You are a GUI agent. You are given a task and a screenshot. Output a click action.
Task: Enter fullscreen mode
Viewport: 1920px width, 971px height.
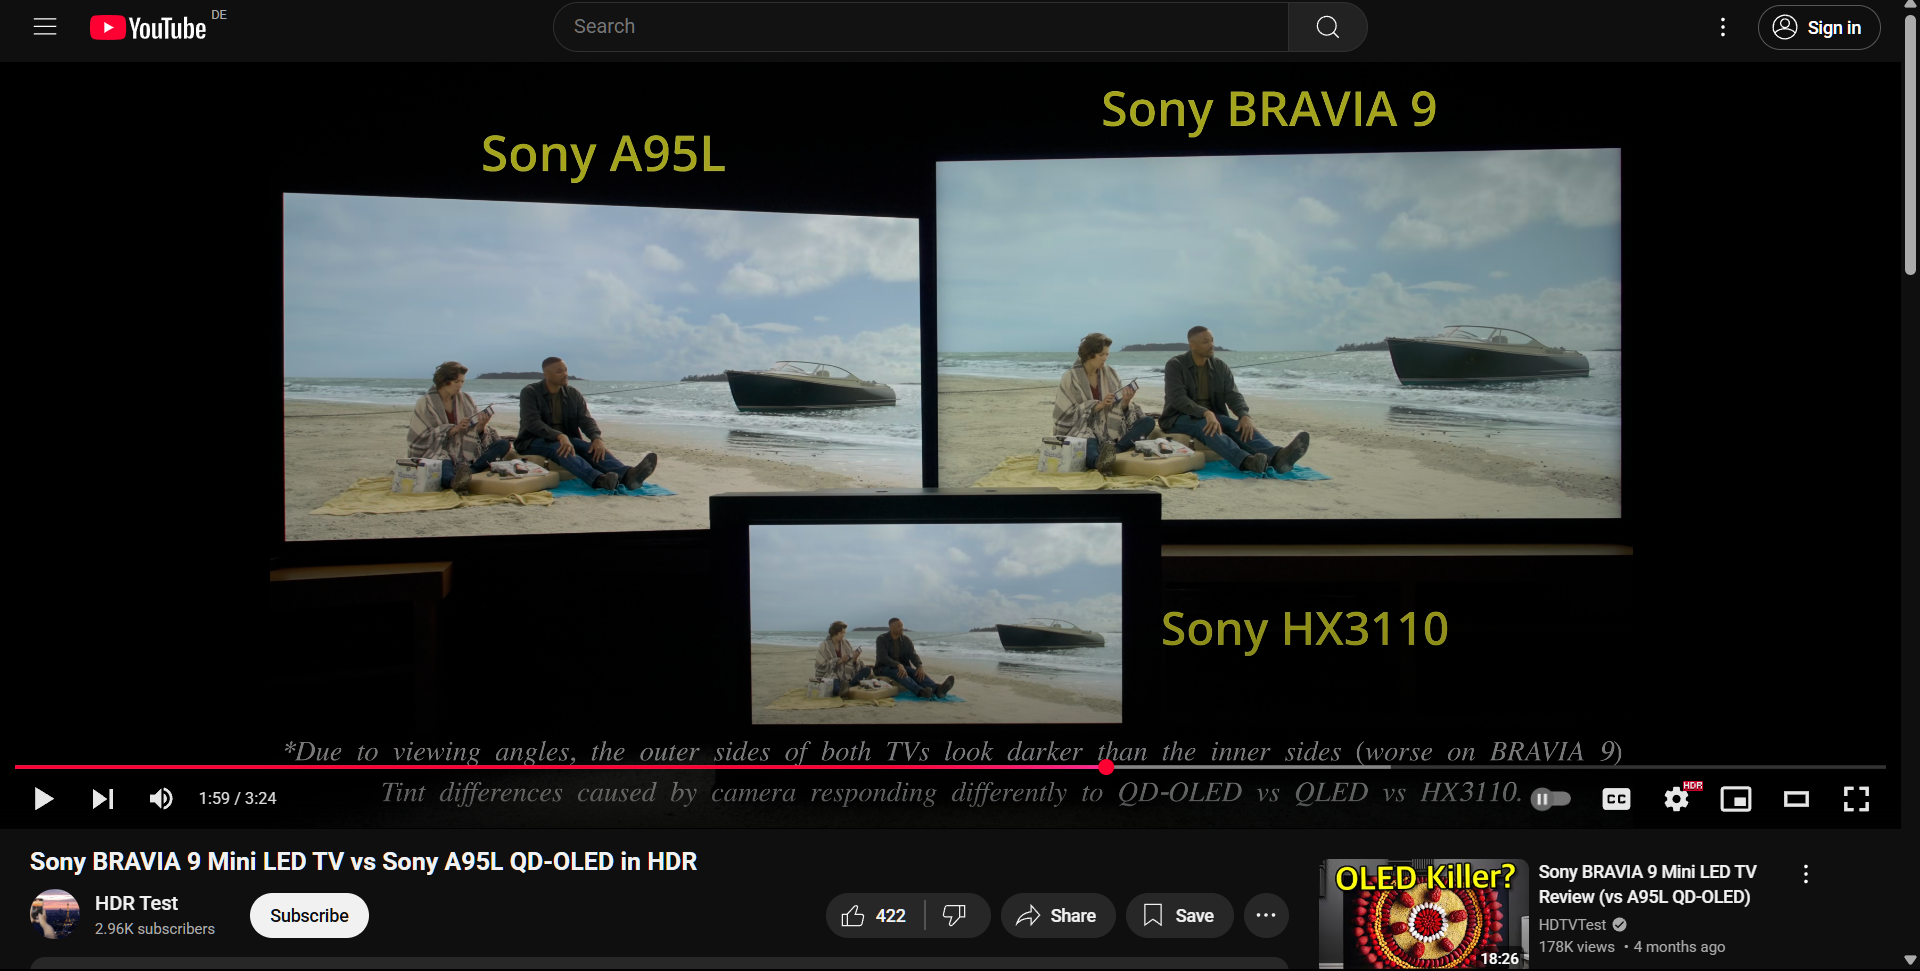[x=1856, y=799]
